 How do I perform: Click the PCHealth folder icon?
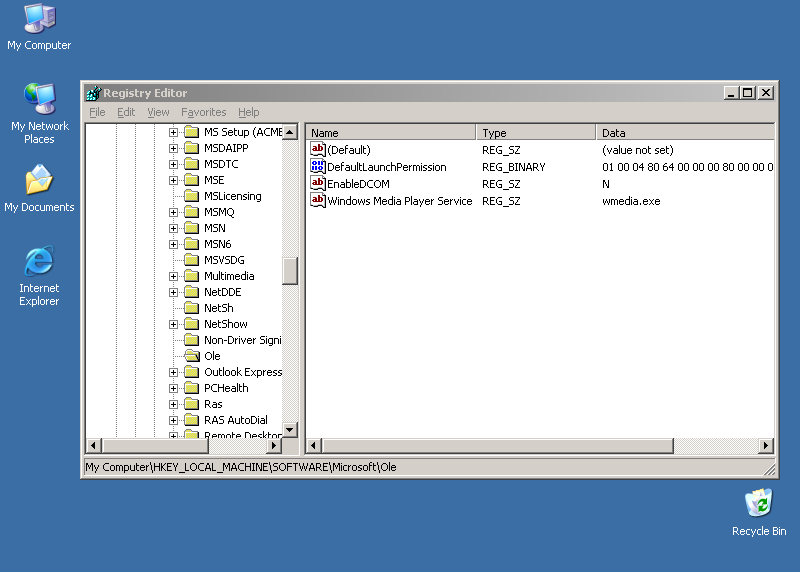point(191,388)
